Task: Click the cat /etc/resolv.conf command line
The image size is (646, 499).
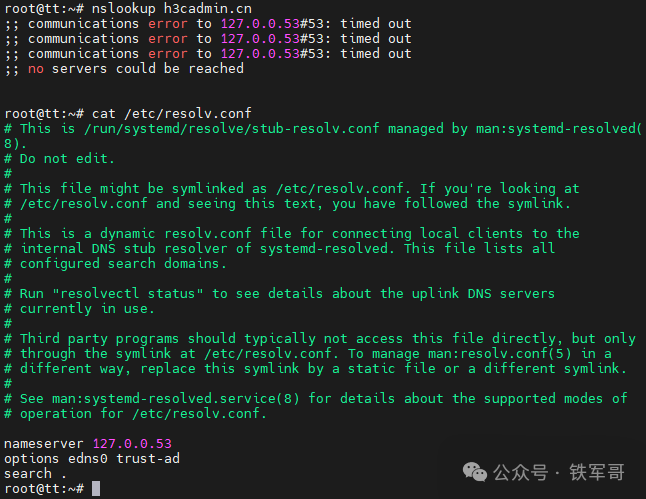Action: coord(128,113)
